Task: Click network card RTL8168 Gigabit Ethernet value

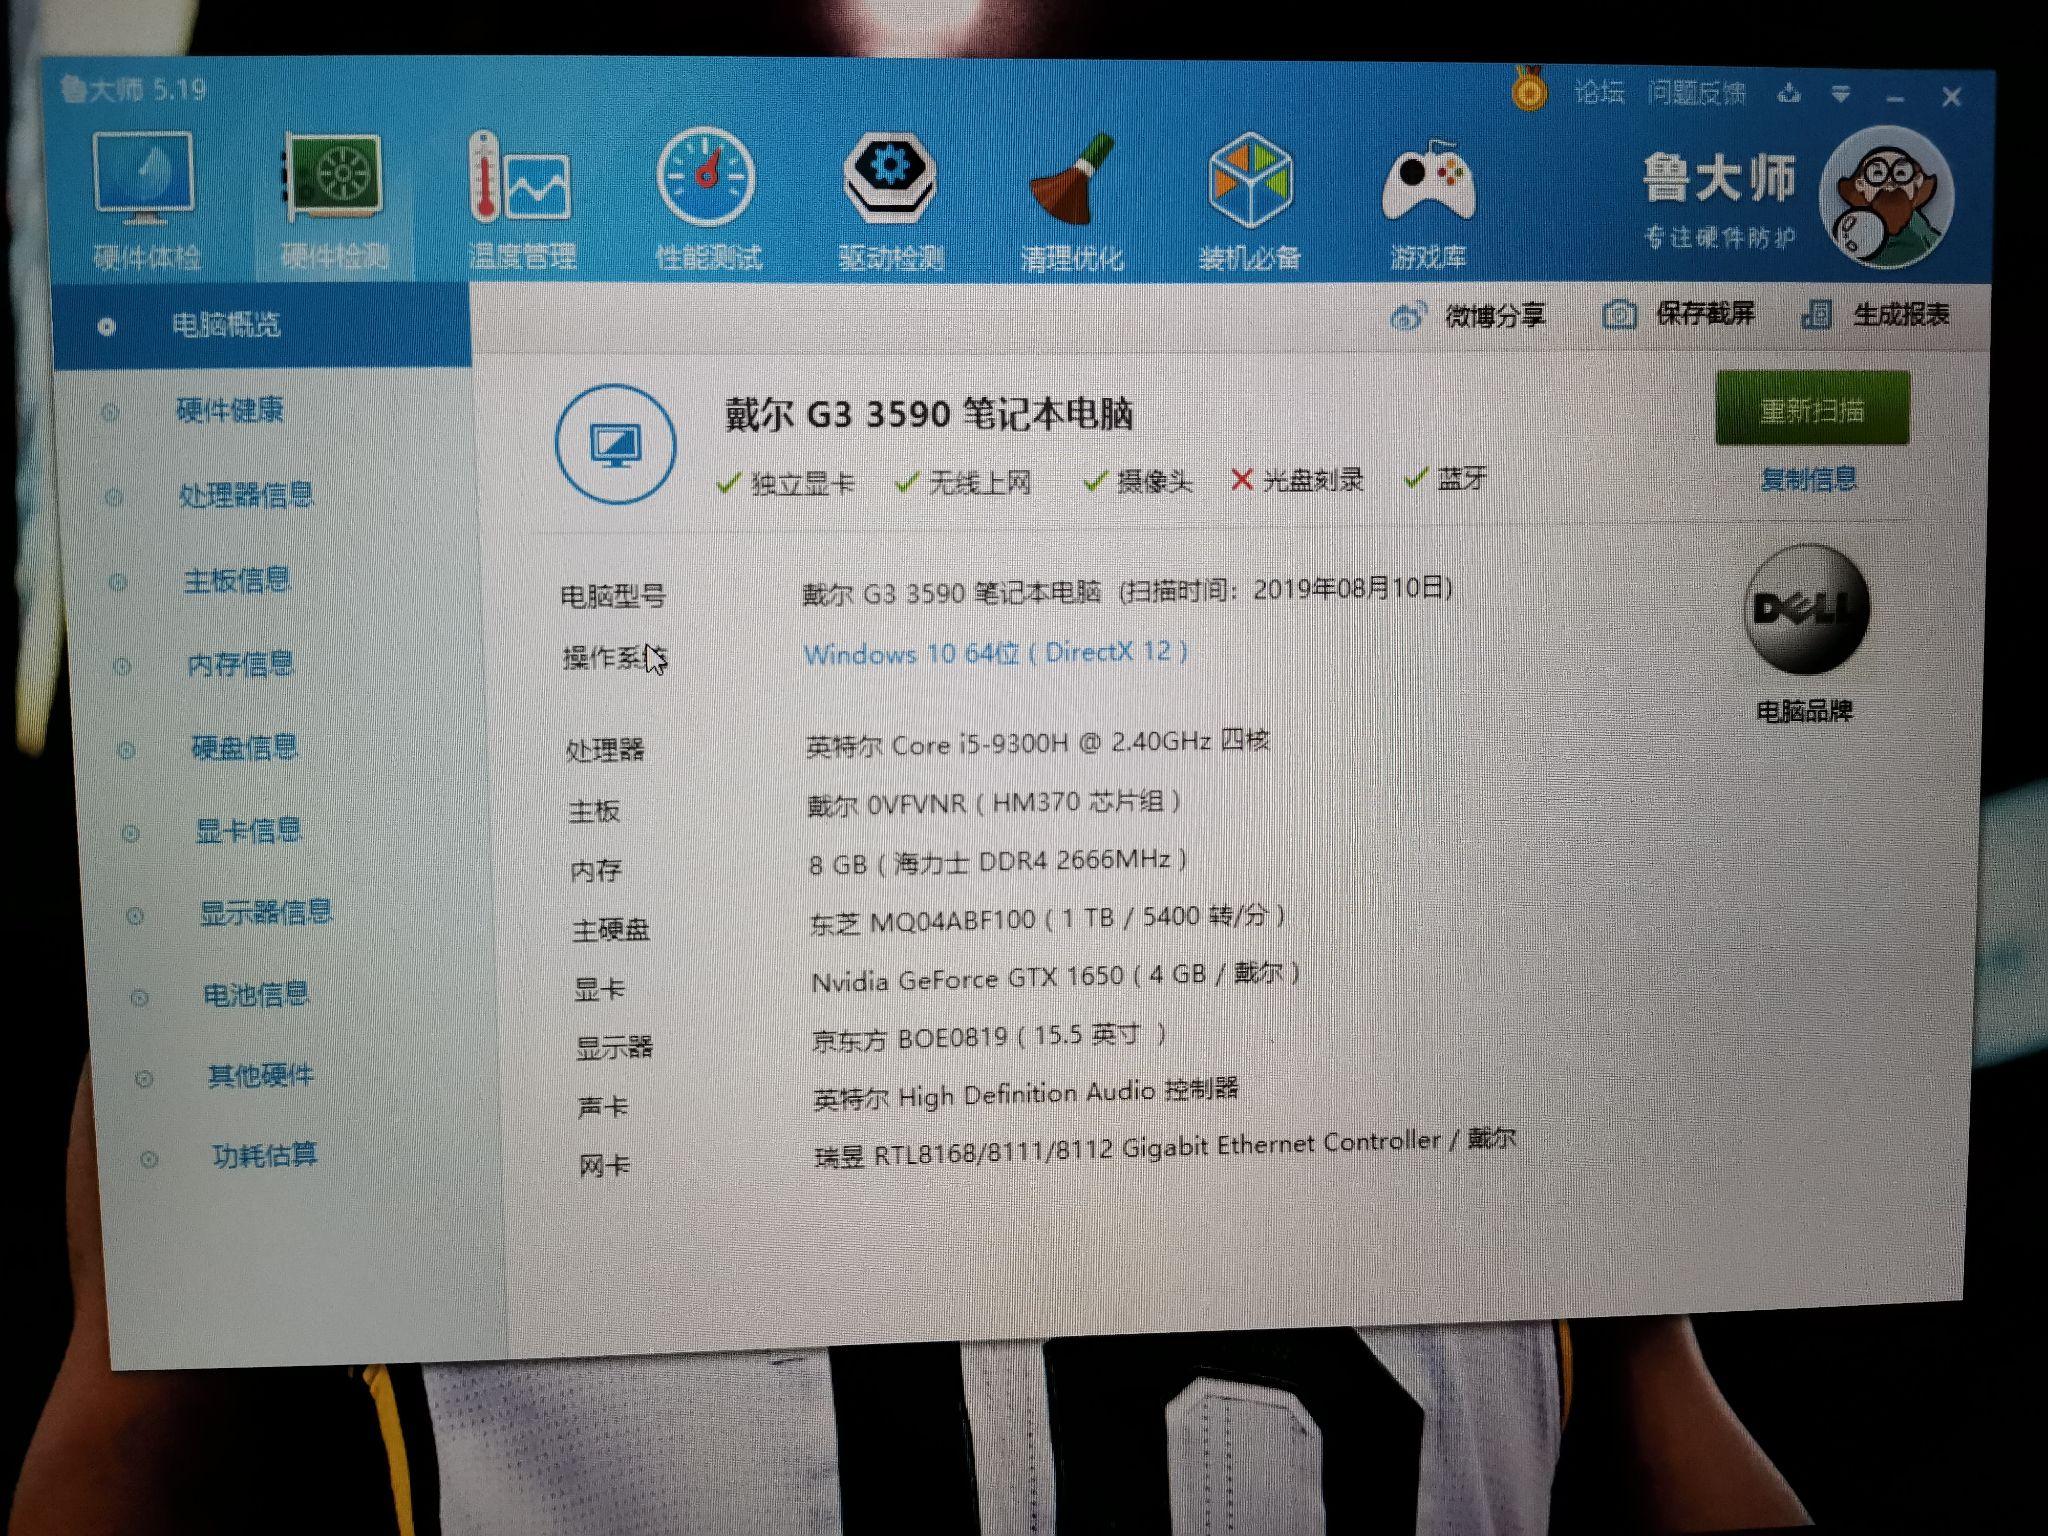Action: coord(1165,1148)
